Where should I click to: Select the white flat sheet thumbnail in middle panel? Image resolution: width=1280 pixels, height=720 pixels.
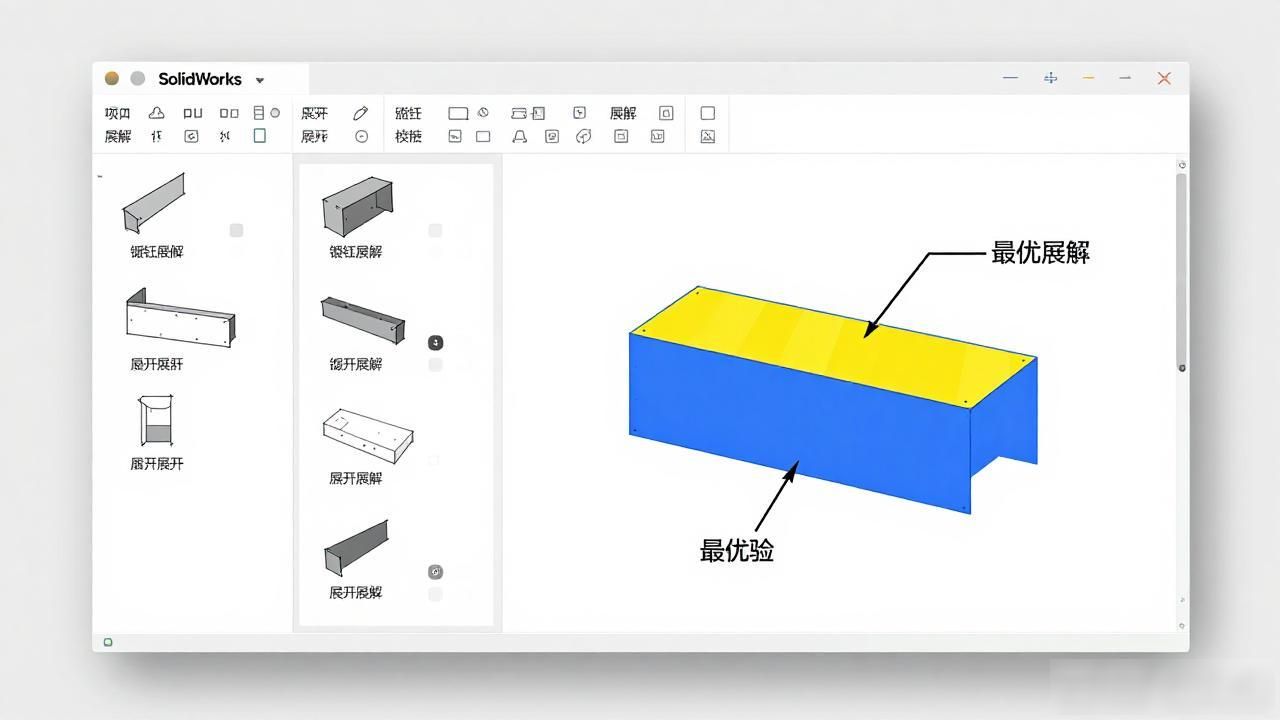coord(368,437)
